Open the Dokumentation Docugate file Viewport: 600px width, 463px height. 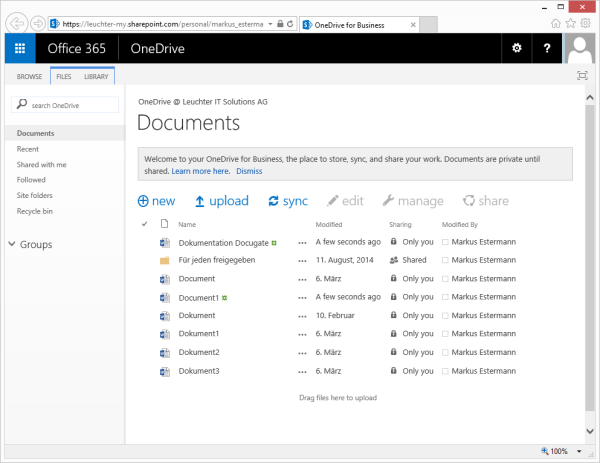tap(223, 243)
